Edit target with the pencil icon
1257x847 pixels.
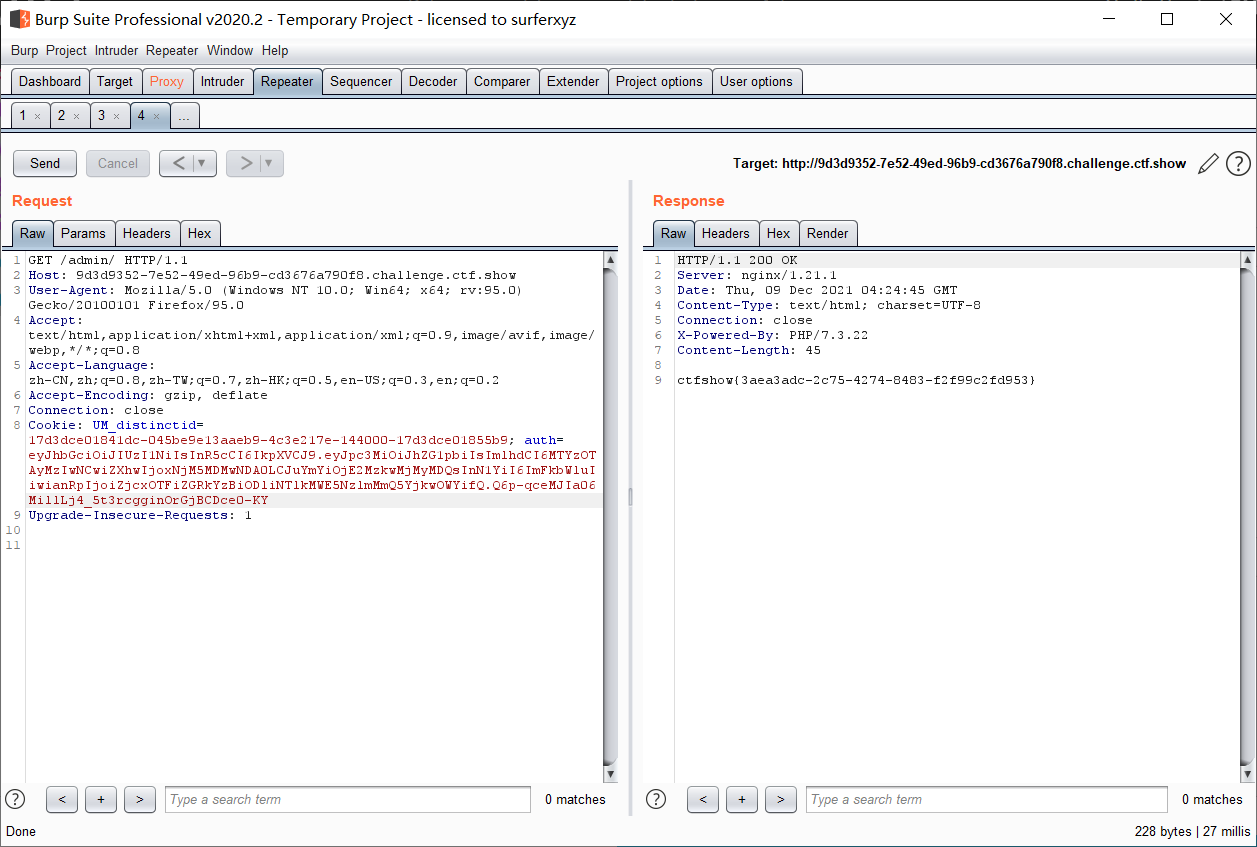pyautogui.click(x=1208, y=163)
